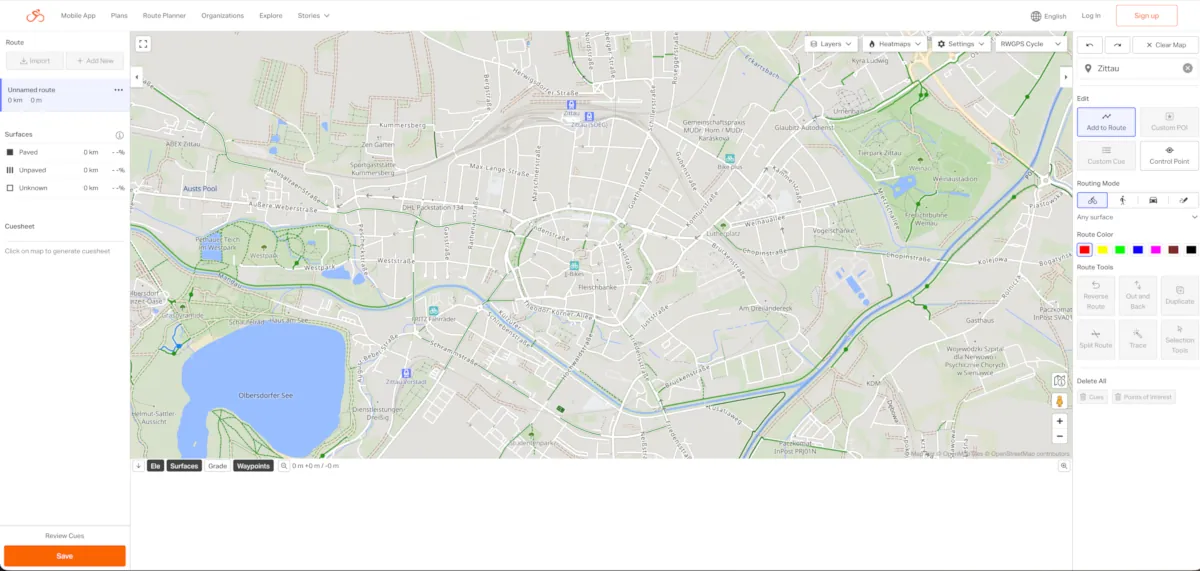Screen dimensions: 1200x571
Task: Open Unnamed route options menu
Action: click(118, 90)
